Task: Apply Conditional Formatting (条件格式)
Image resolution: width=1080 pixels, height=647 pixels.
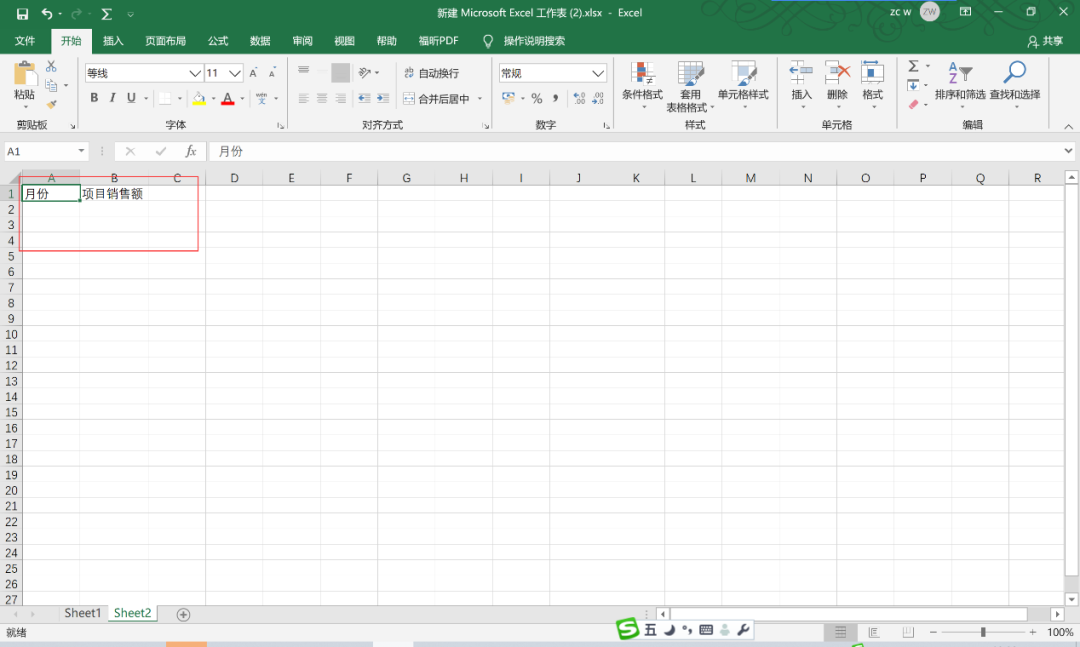Action: [x=641, y=80]
